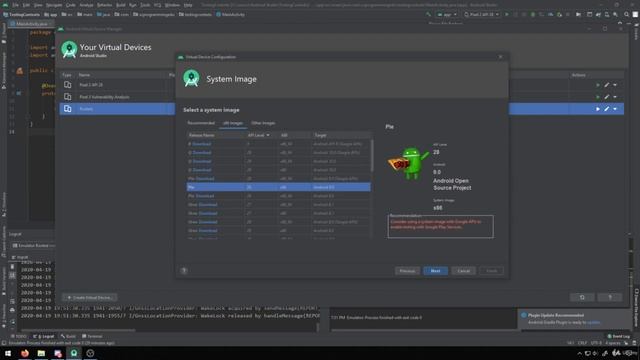Edit the first Pixel 2 API device
The image size is (640, 360).
pyautogui.click(x=607, y=85)
